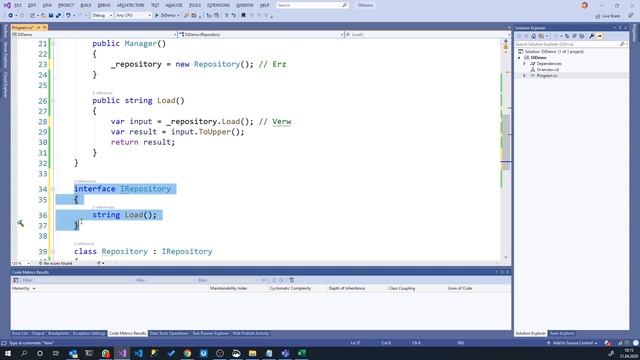Open the DEBUG menu
This screenshot has height=360, width=640.
[x=104, y=5]
